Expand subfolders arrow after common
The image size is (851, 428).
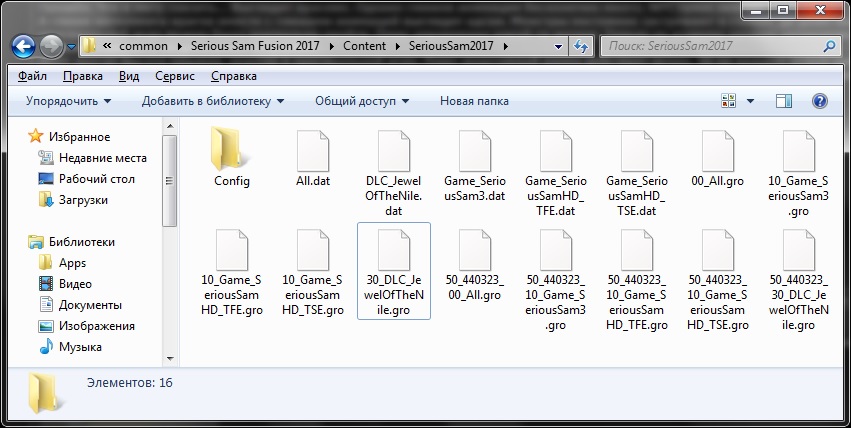click(x=180, y=46)
